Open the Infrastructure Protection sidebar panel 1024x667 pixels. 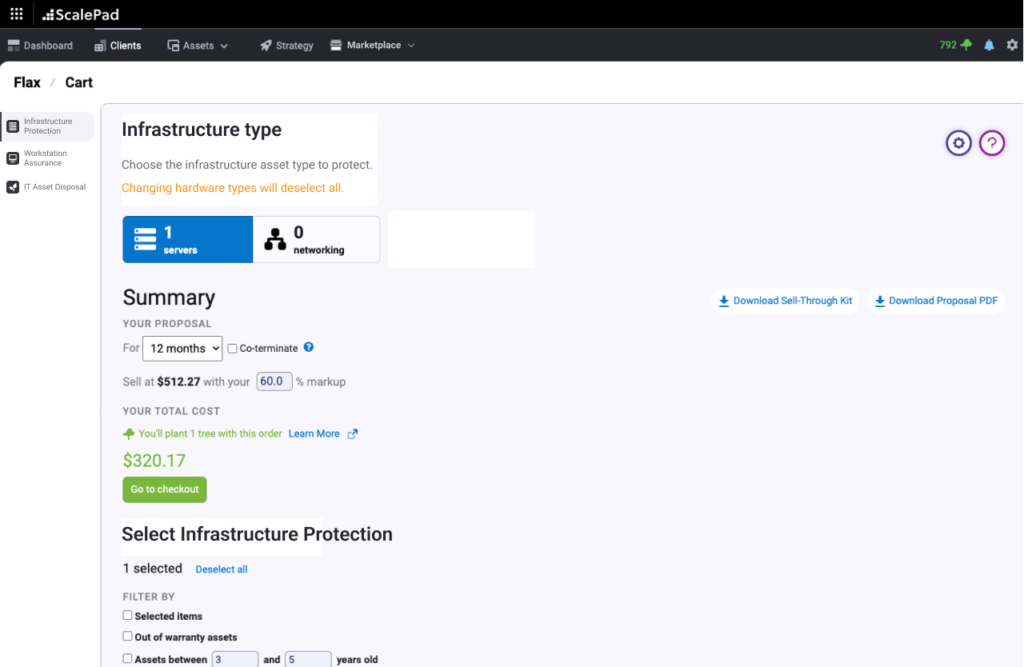click(x=47, y=126)
